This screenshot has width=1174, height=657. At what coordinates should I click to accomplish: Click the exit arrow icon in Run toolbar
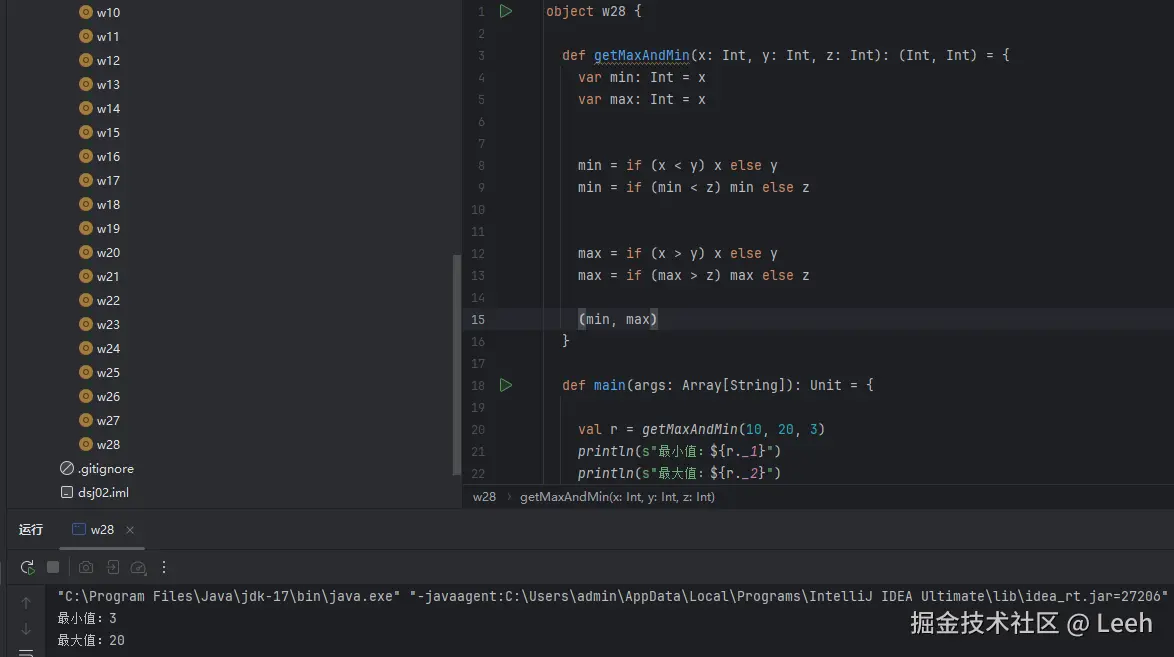coord(112,567)
